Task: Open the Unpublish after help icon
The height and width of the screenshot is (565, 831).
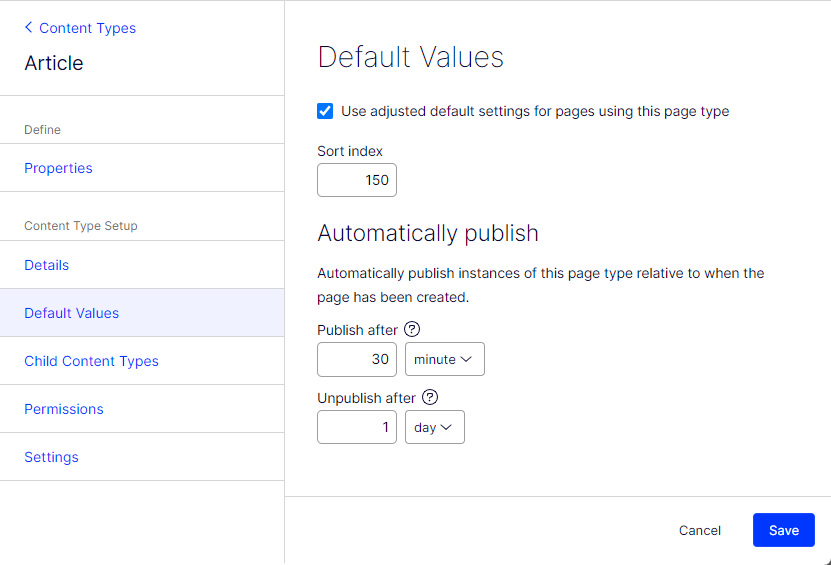Action: click(x=430, y=397)
